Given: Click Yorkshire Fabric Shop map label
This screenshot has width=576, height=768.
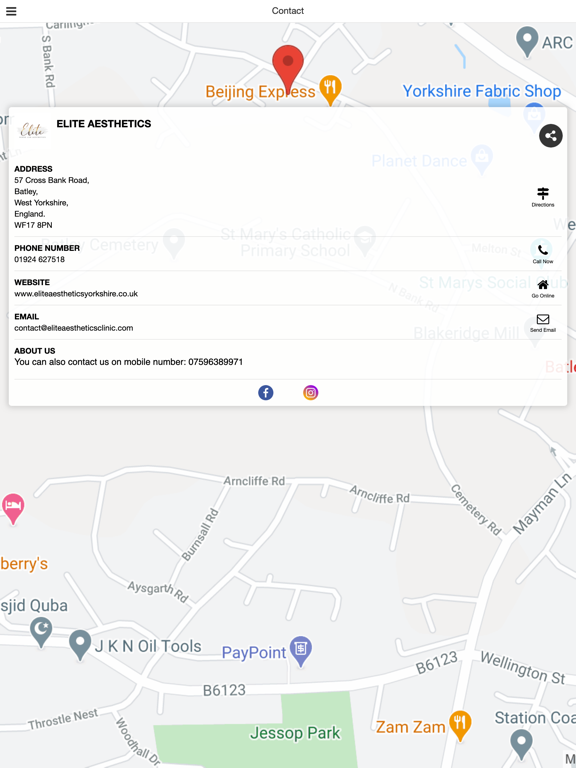Looking at the screenshot, I should tap(481, 91).
